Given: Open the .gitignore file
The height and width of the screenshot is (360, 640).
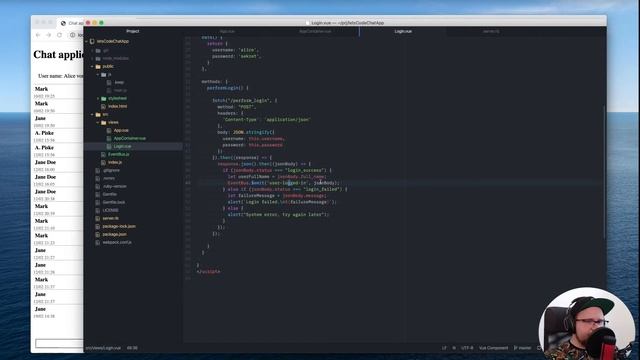Looking at the screenshot, I should click(111, 170).
